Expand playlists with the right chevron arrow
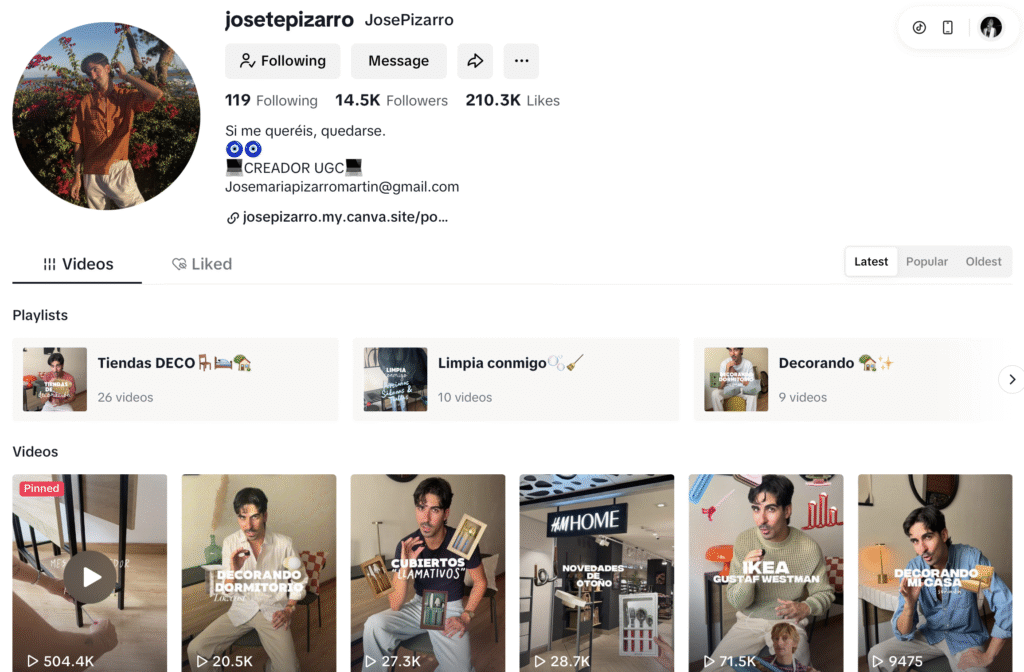 tap(1012, 379)
